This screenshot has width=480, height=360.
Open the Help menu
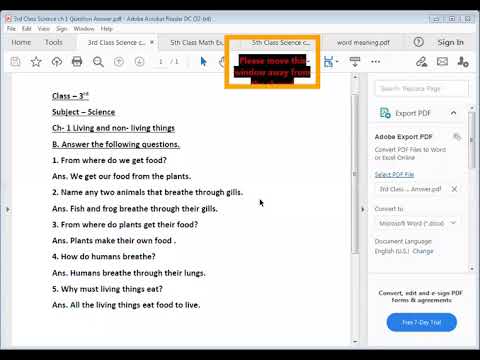tap(107, 29)
